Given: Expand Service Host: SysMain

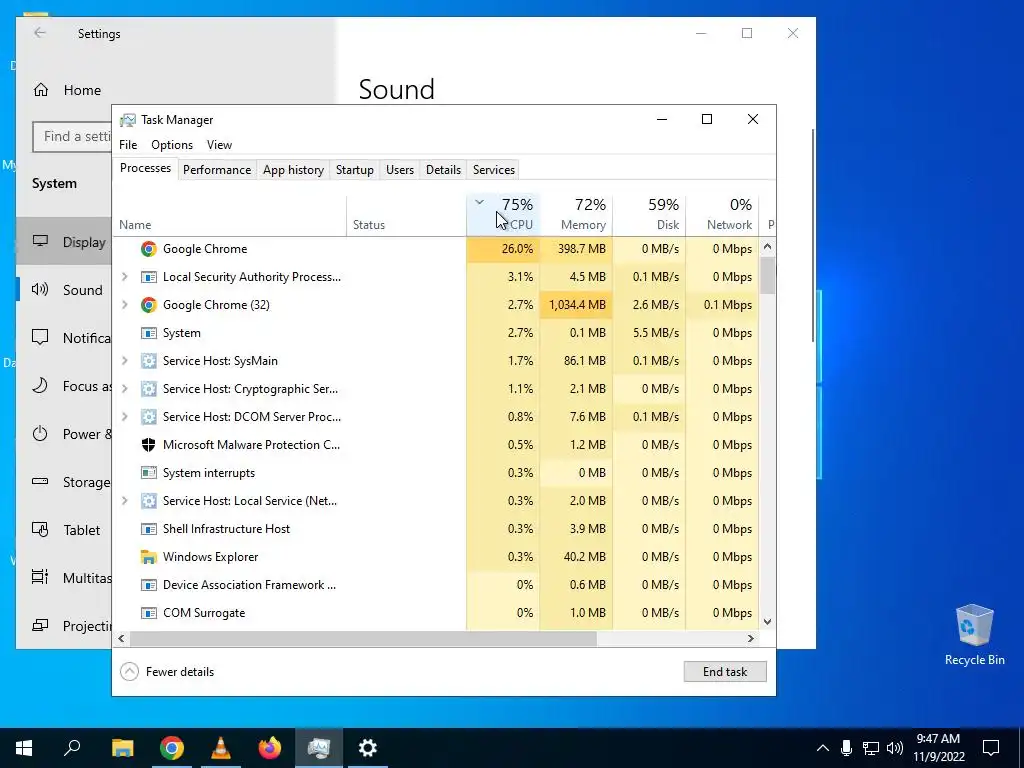Looking at the screenshot, I should [x=125, y=361].
